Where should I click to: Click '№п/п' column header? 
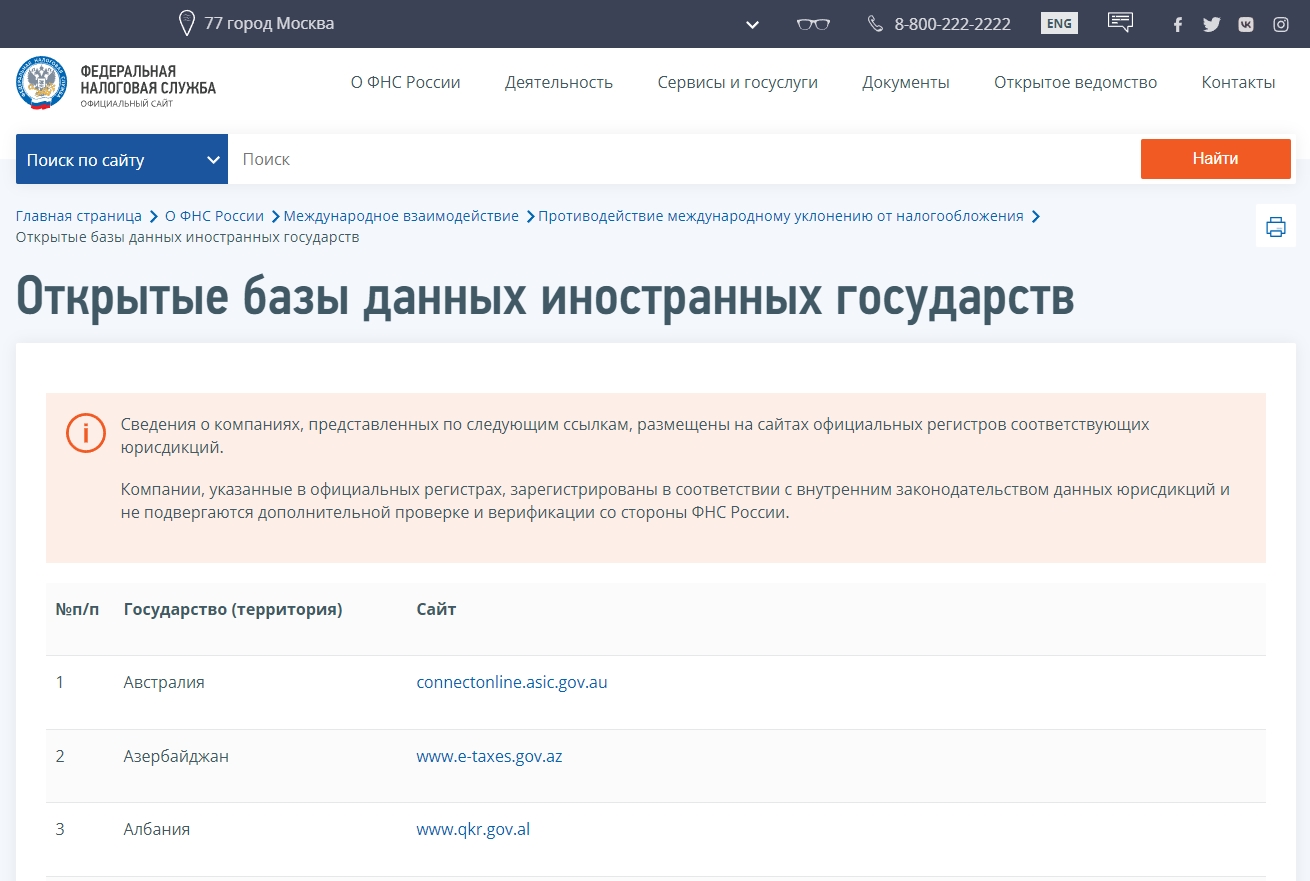click(77, 609)
